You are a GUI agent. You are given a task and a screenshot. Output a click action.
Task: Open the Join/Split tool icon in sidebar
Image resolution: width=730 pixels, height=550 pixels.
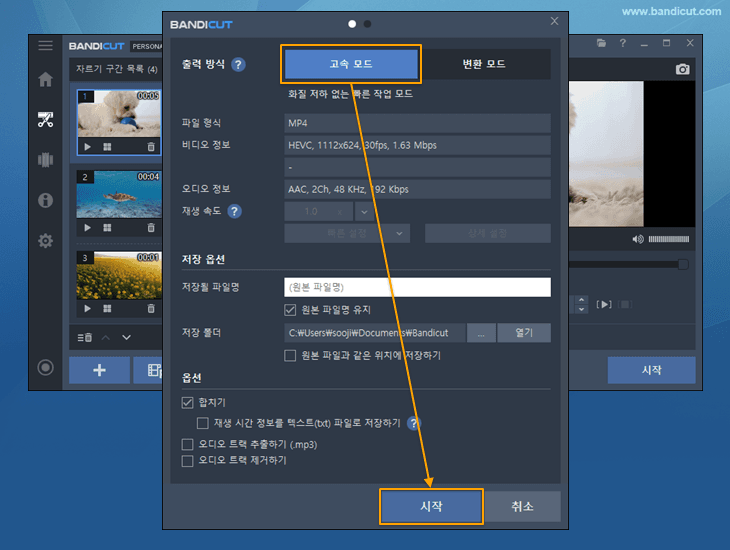tap(45, 160)
